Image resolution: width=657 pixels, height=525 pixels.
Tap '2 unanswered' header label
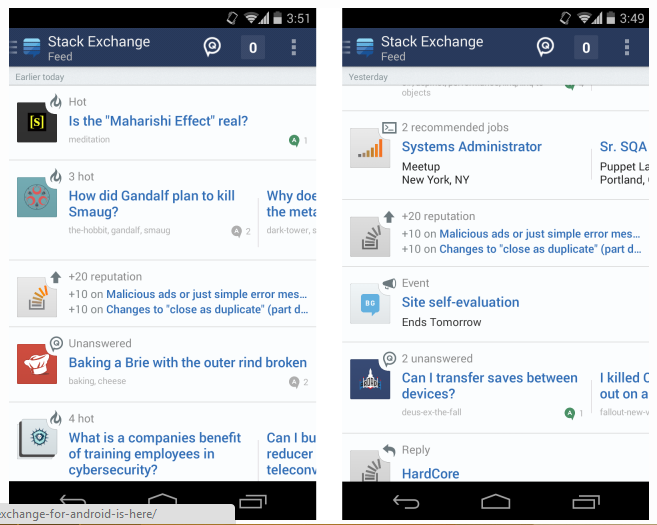[437, 359]
